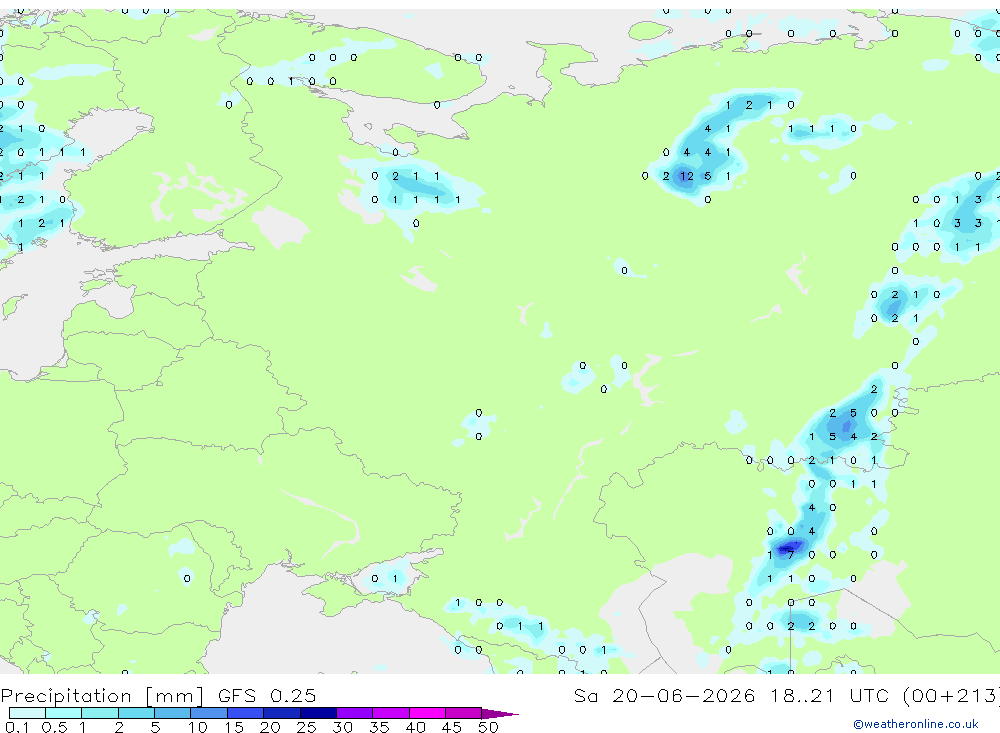Image resolution: width=1000 pixels, height=733 pixels.
Task: Click legend swatch between 0.5 and 1
Action: pos(64,713)
